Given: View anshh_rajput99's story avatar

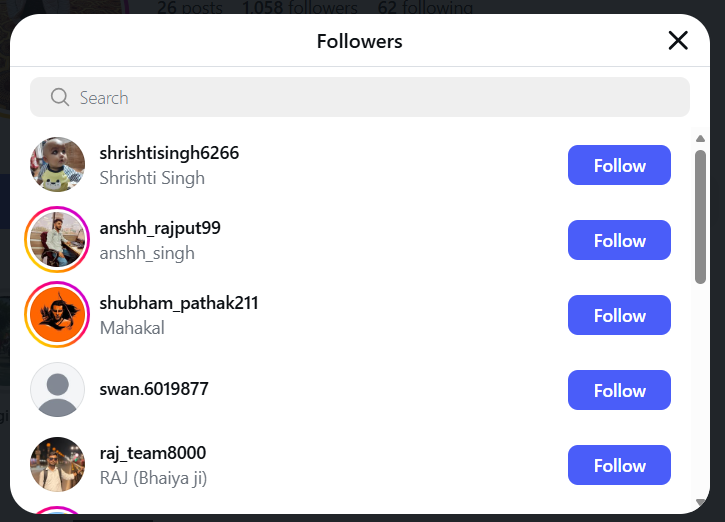Looking at the screenshot, I should point(57,240).
